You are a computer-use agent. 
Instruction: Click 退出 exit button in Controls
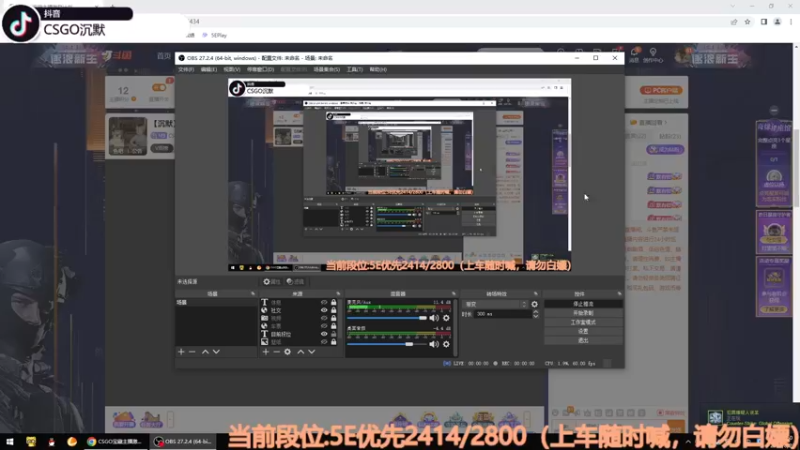point(583,340)
